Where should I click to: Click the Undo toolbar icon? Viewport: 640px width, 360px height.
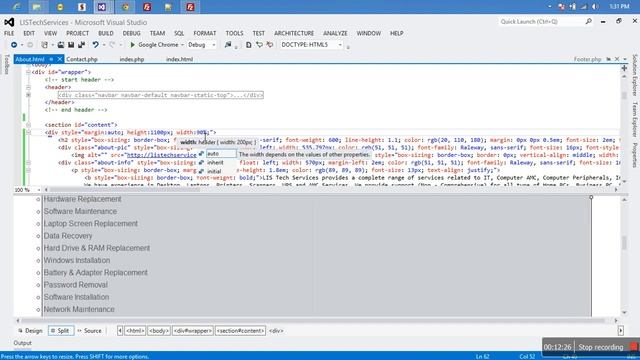pyautogui.click(x=95, y=44)
